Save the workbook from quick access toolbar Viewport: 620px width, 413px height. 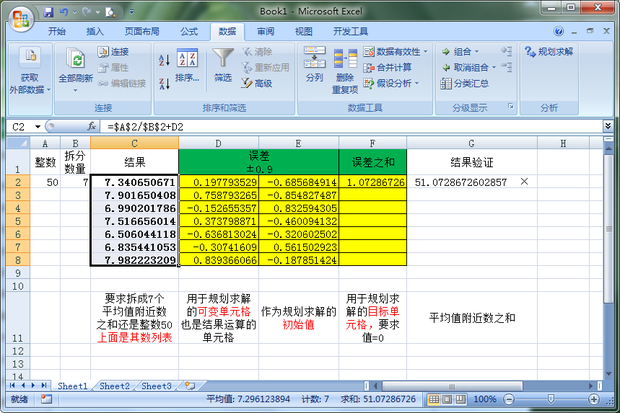[x=49, y=12]
